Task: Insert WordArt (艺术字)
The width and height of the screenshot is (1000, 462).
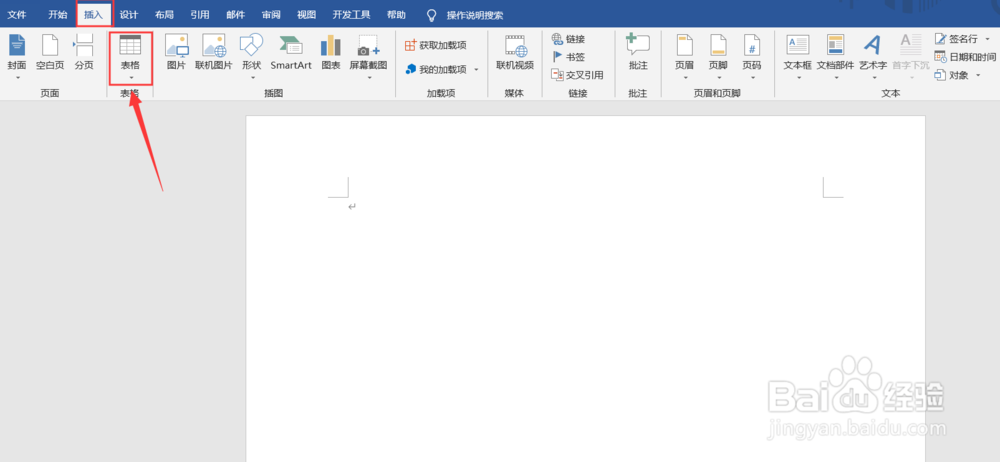Action: [x=873, y=54]
